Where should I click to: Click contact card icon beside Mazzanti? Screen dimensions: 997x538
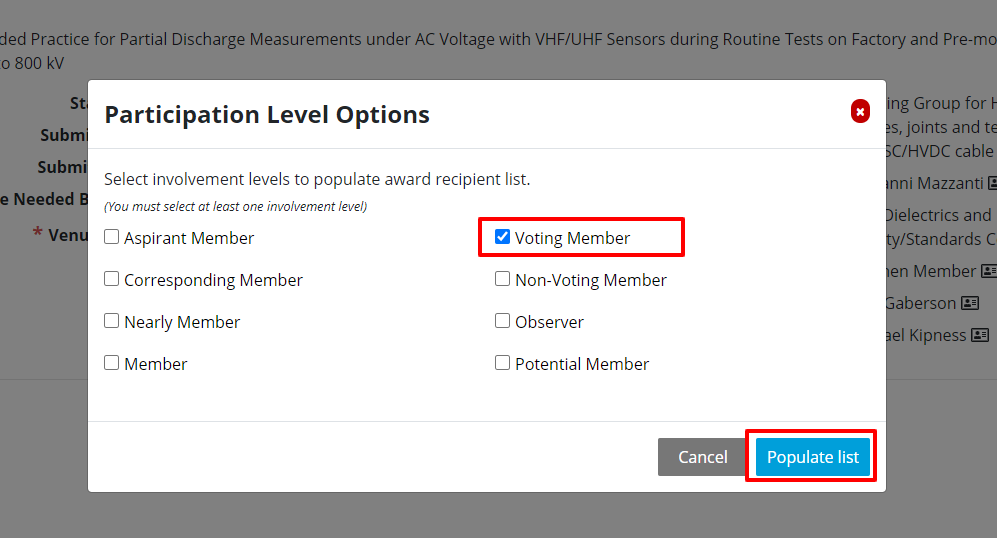click(993, 183)
